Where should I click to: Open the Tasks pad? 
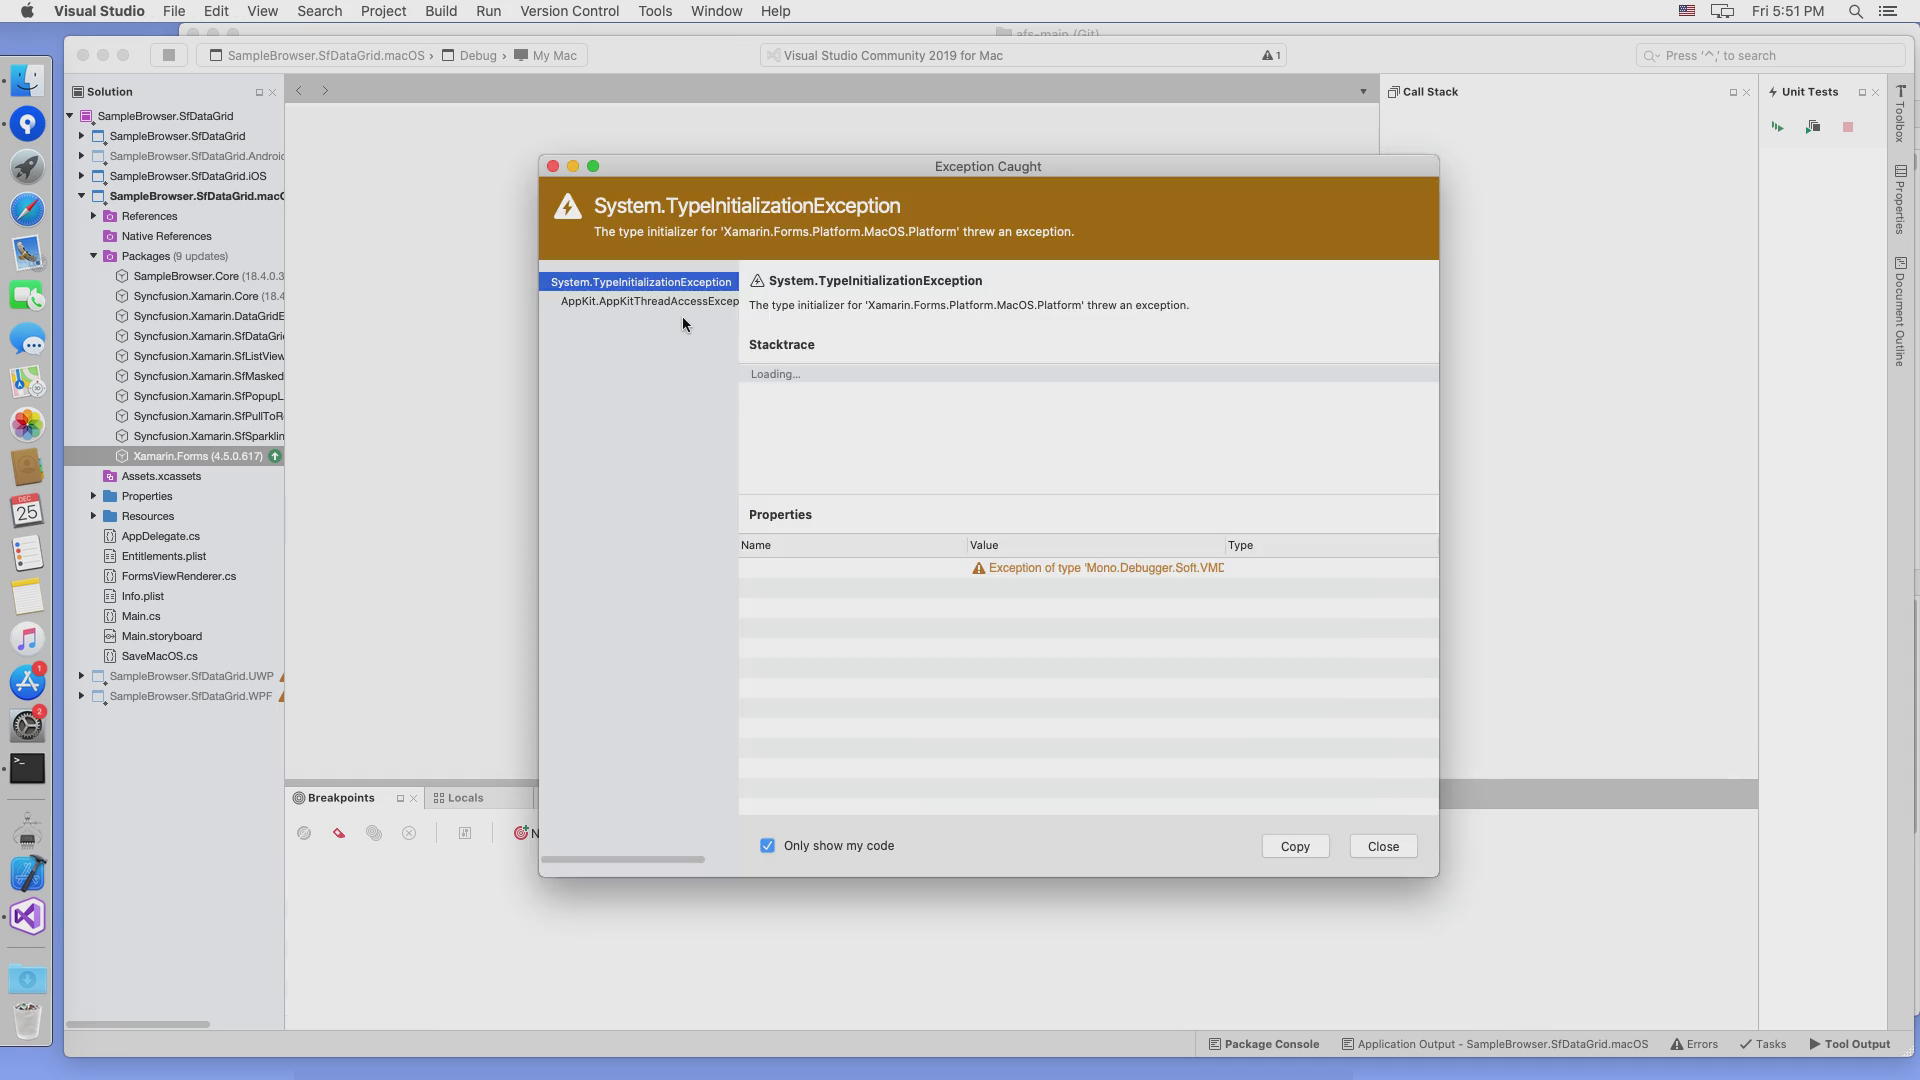1763,1044
